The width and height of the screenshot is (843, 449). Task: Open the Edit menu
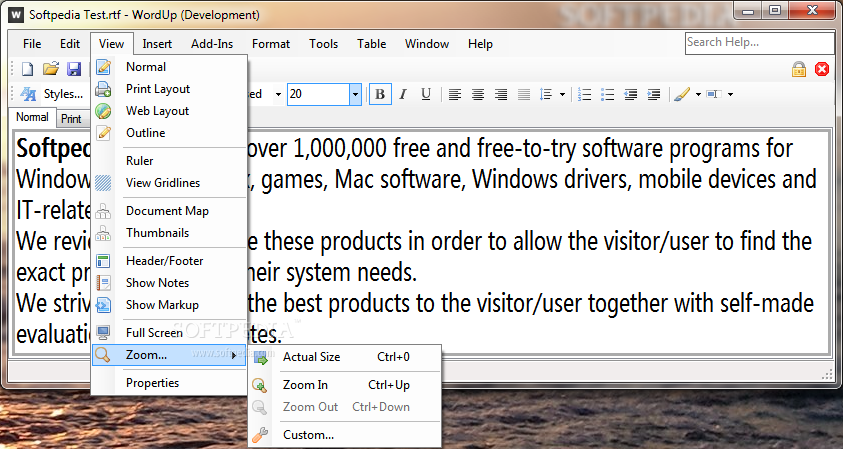pos(70,44)
